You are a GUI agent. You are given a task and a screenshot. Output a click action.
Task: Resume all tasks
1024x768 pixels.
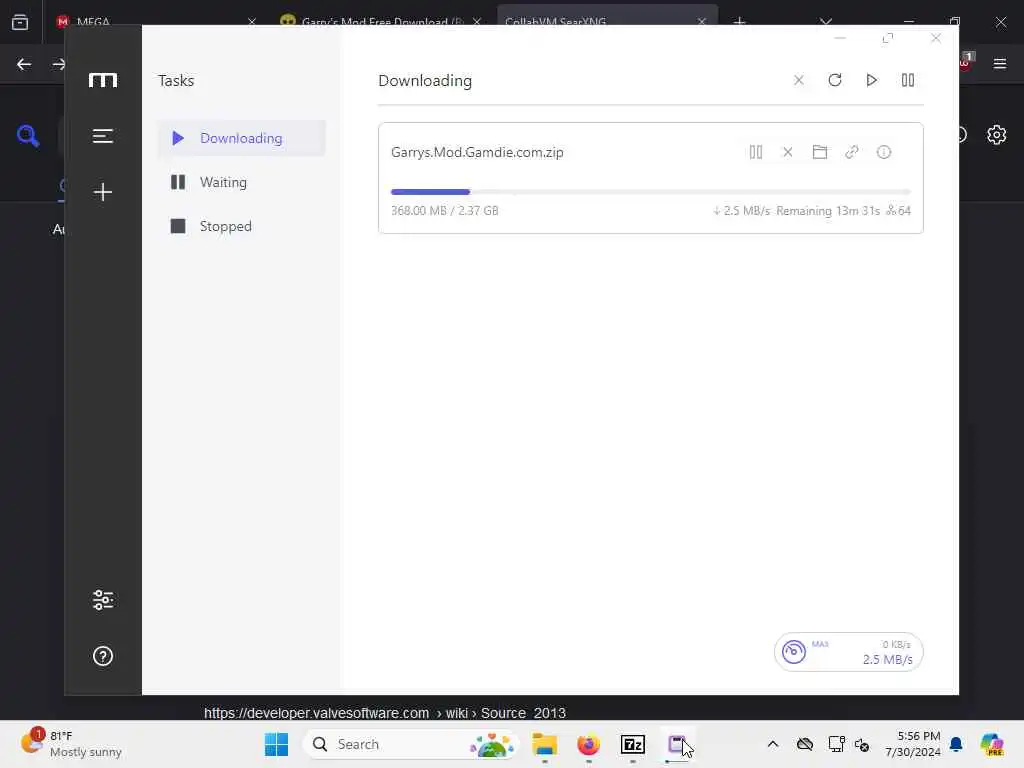coord(871,80)
